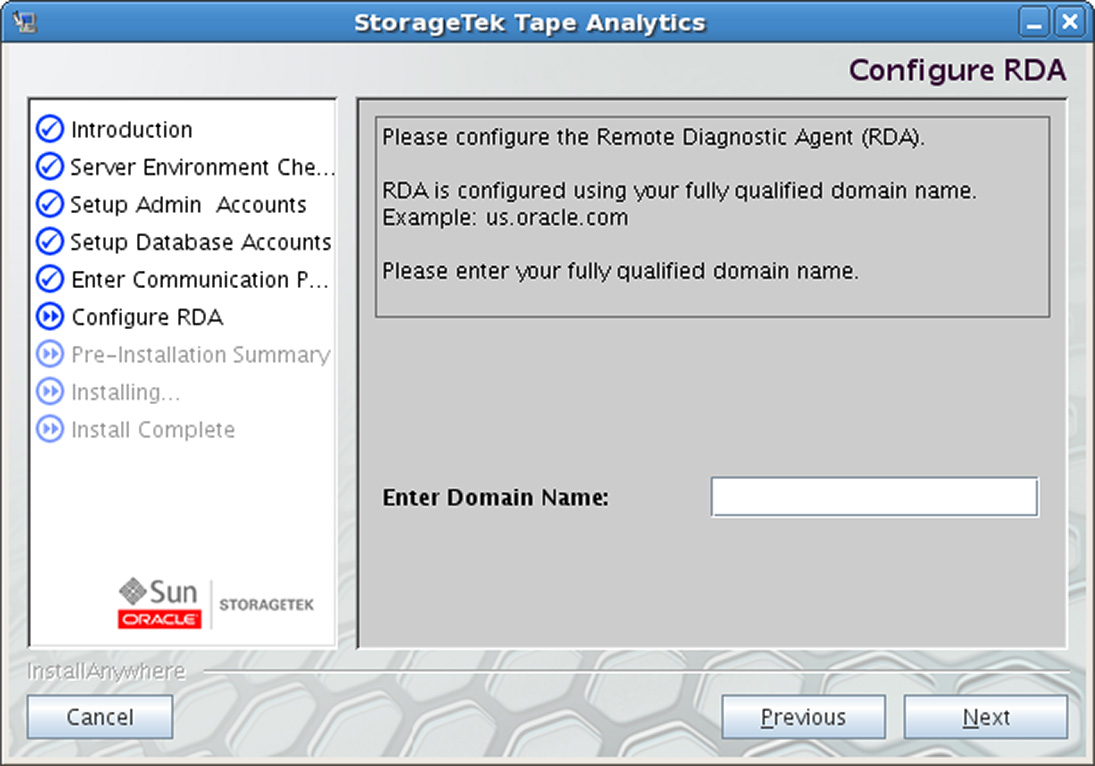Click the Remote Diagnostic Agent instruction line
Screen dimensions: 1095x766
tap(654, 138)
